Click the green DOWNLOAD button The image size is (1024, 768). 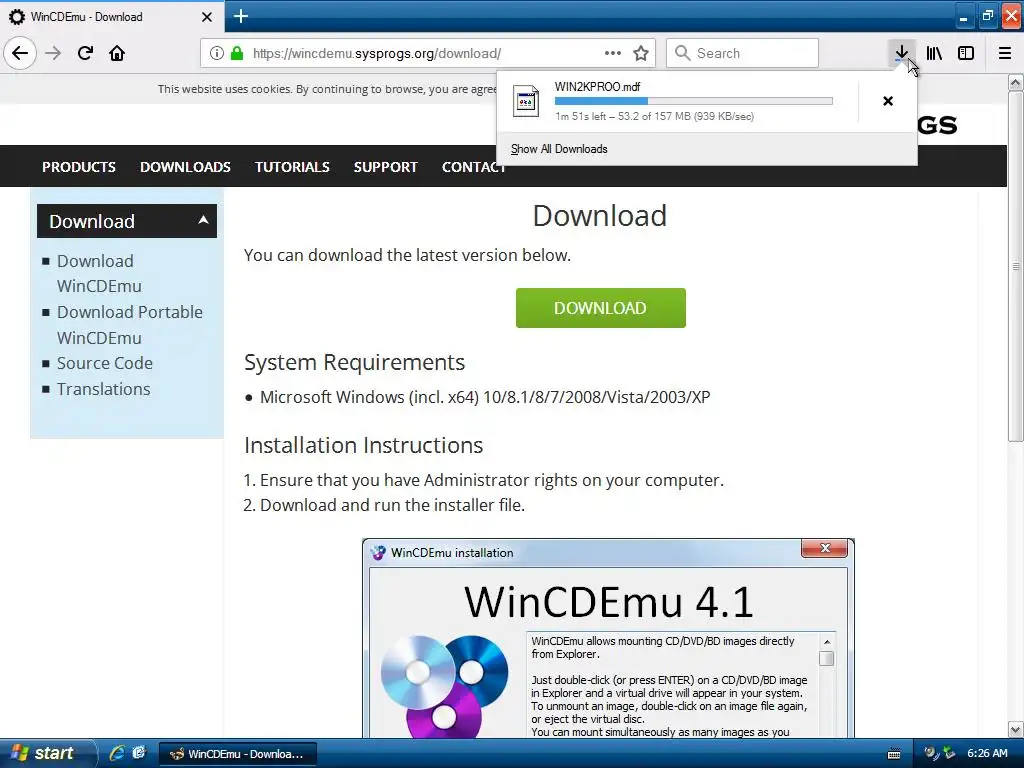pyautogui.click(x=601, y=308)
